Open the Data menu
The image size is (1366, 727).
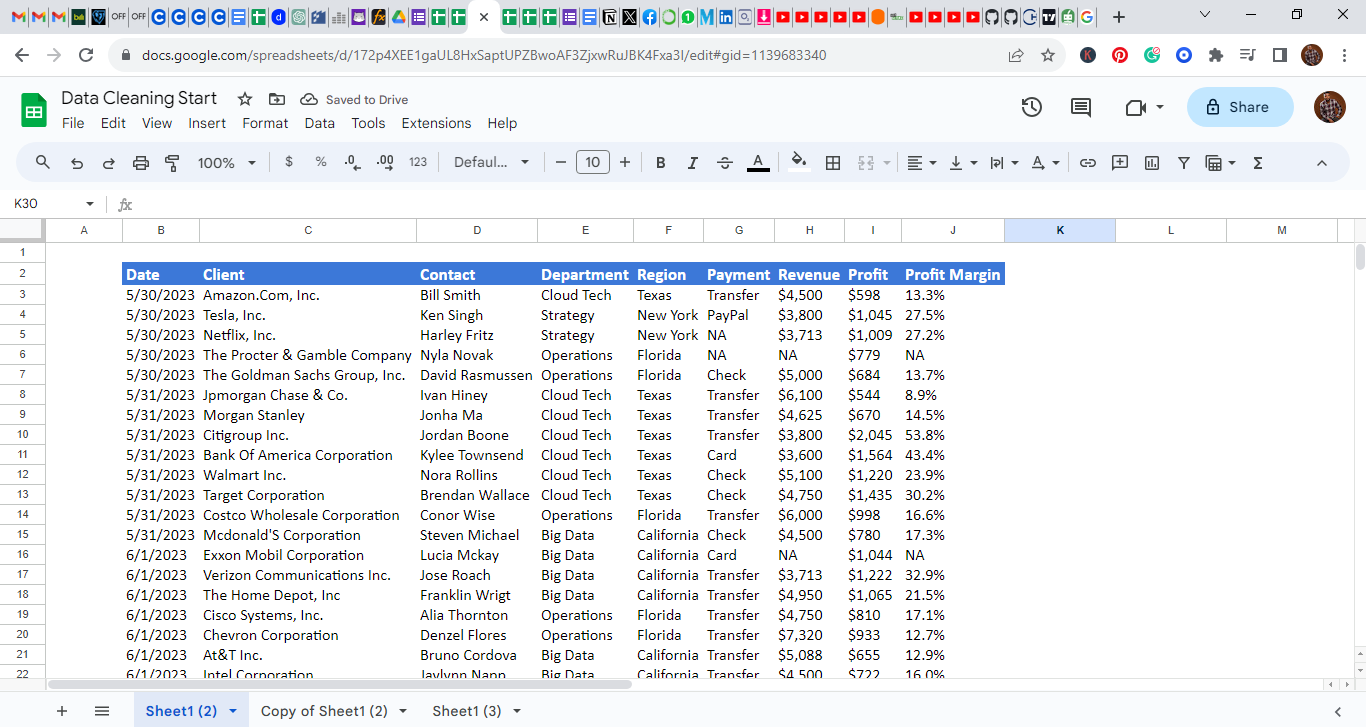click(x=320, y=123)
